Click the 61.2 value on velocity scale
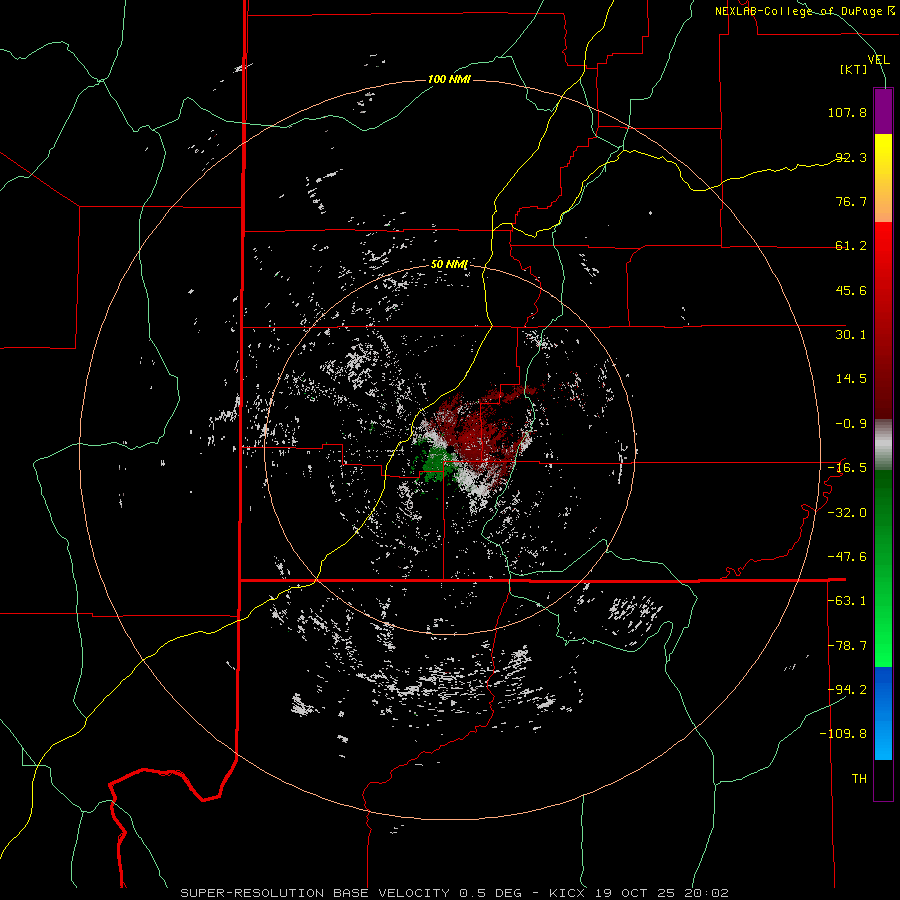Image resolution: width=900 pixels, height=900 pixels. (x=851, y=246)
